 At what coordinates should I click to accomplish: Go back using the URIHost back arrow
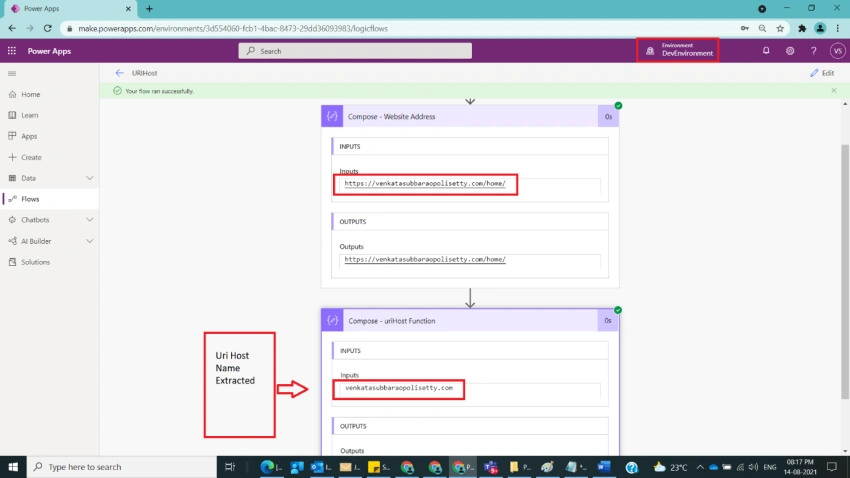point(119,73)
